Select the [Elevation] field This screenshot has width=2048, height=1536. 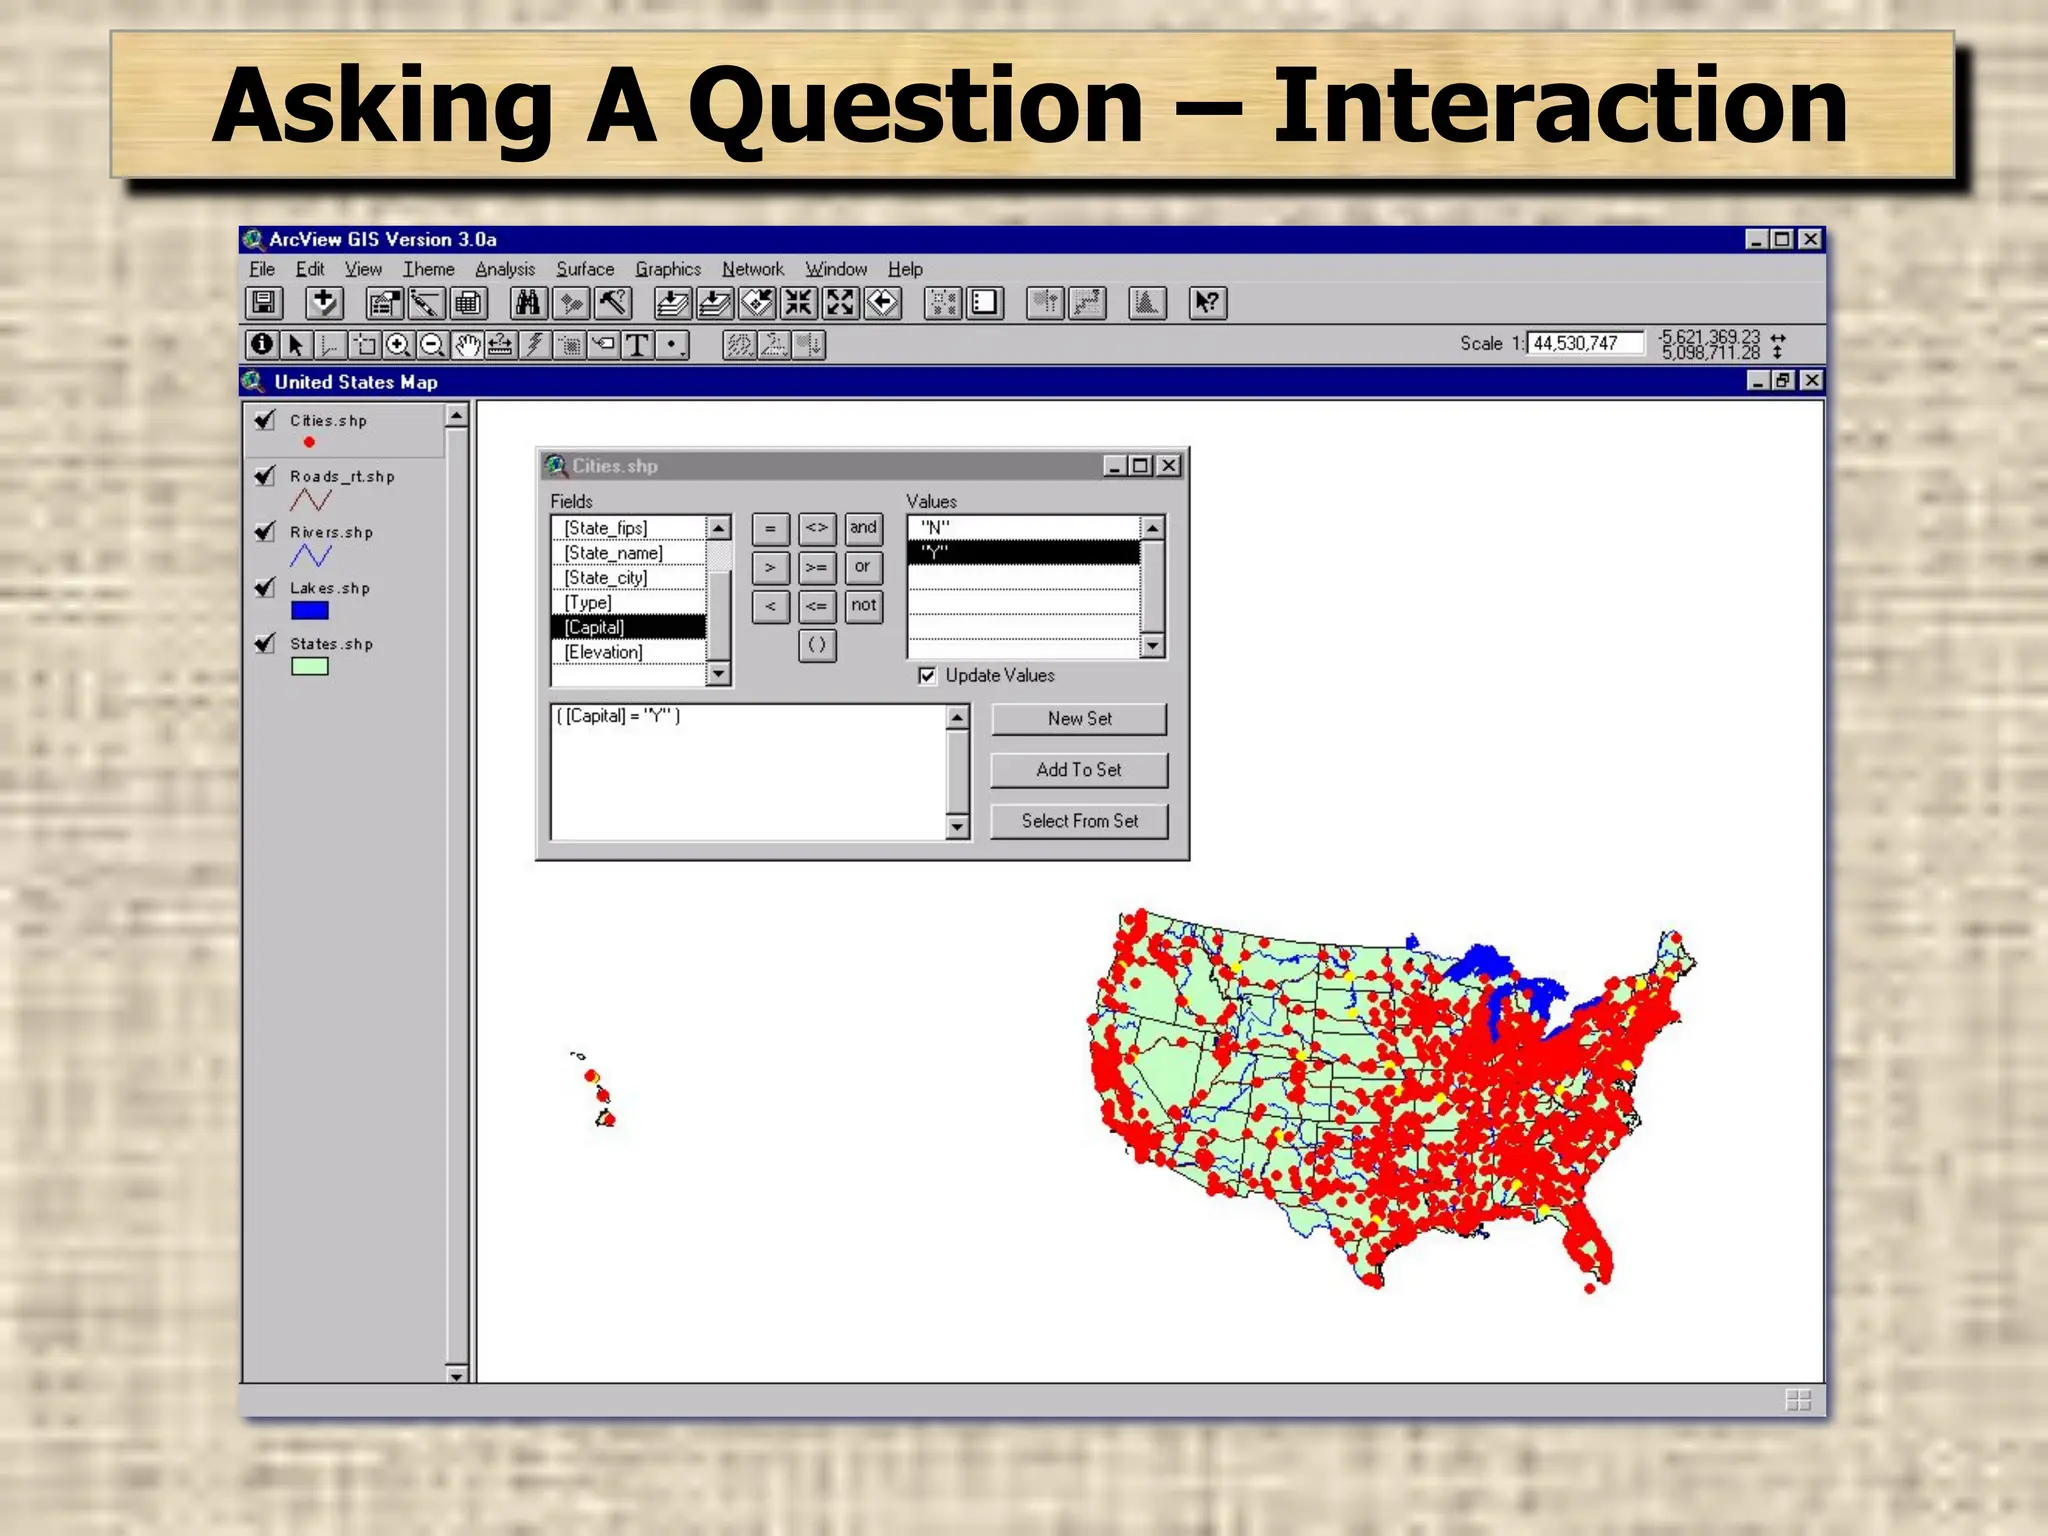[x=629, y=652]
